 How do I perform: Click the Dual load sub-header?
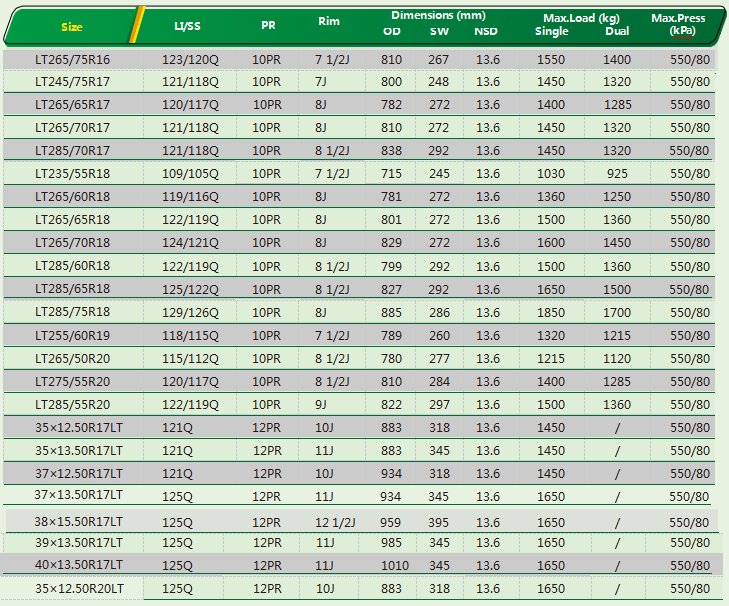617,31
